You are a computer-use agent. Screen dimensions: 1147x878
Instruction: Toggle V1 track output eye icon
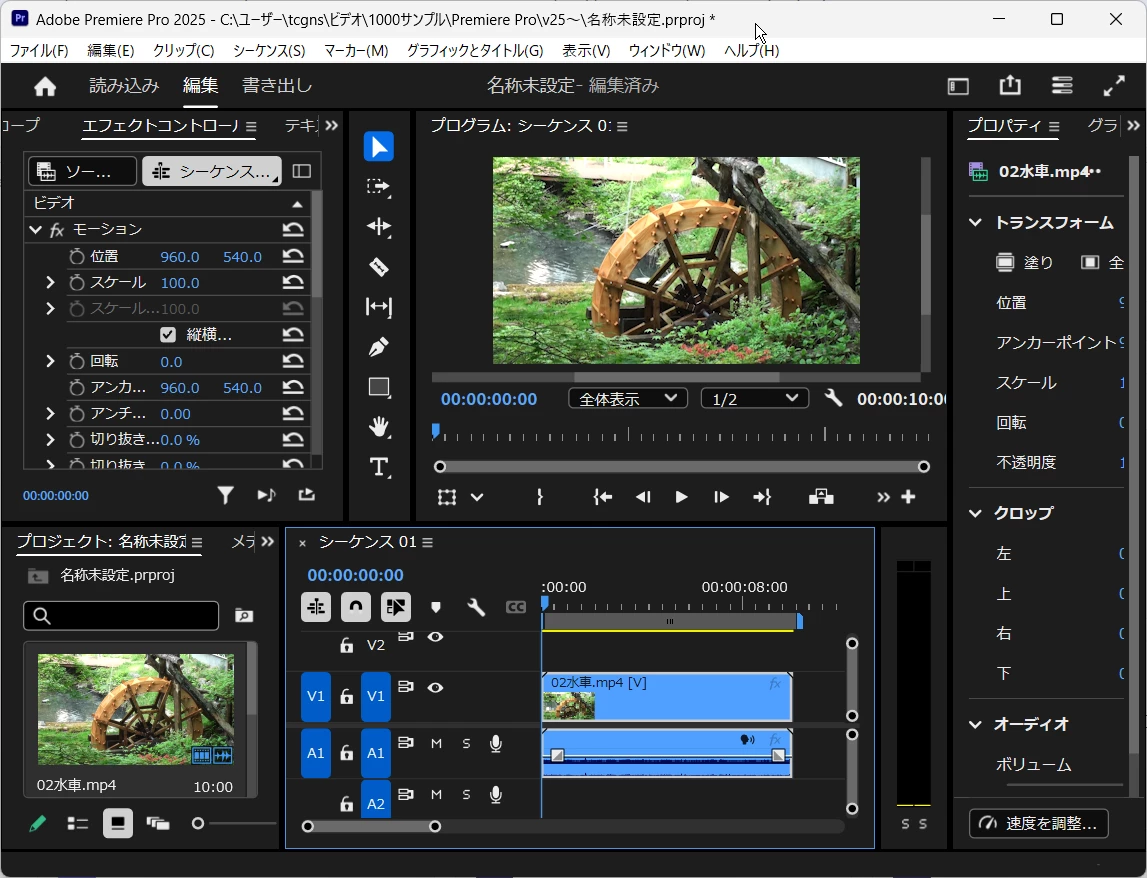pyautogui.click(x=435, y=688)
